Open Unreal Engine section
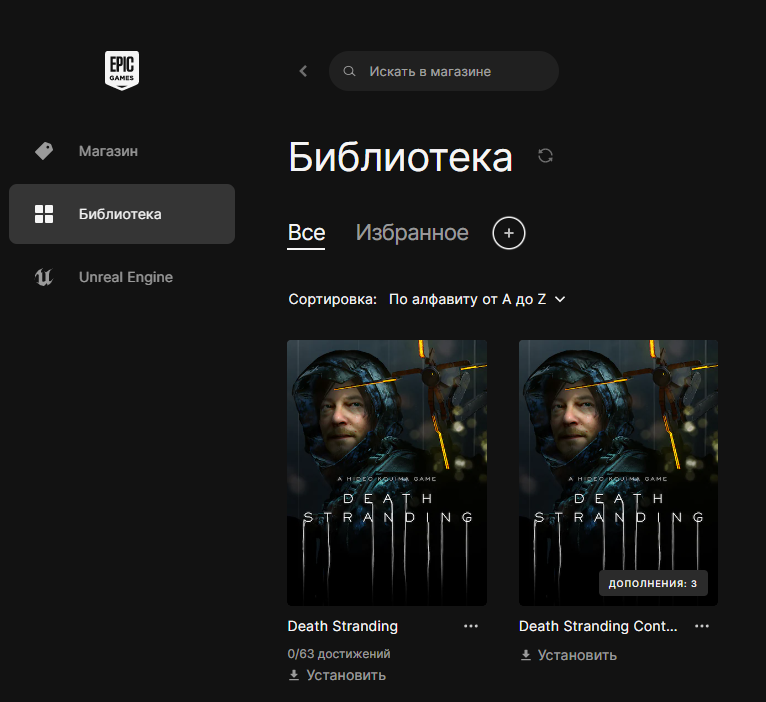The image size is (766, 702). 122,277
